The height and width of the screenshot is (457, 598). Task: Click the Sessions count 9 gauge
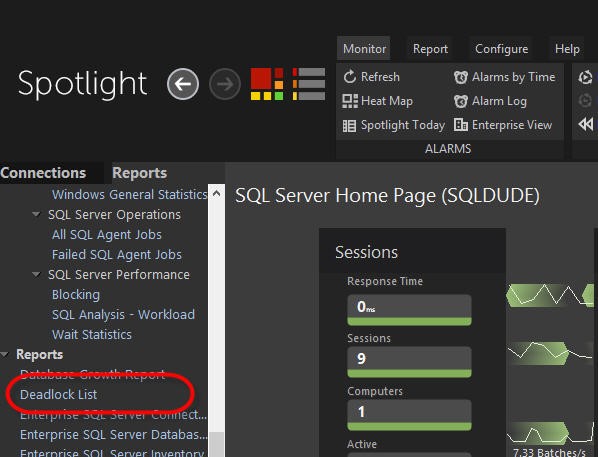pyautogui.click(x=409, y=362)
